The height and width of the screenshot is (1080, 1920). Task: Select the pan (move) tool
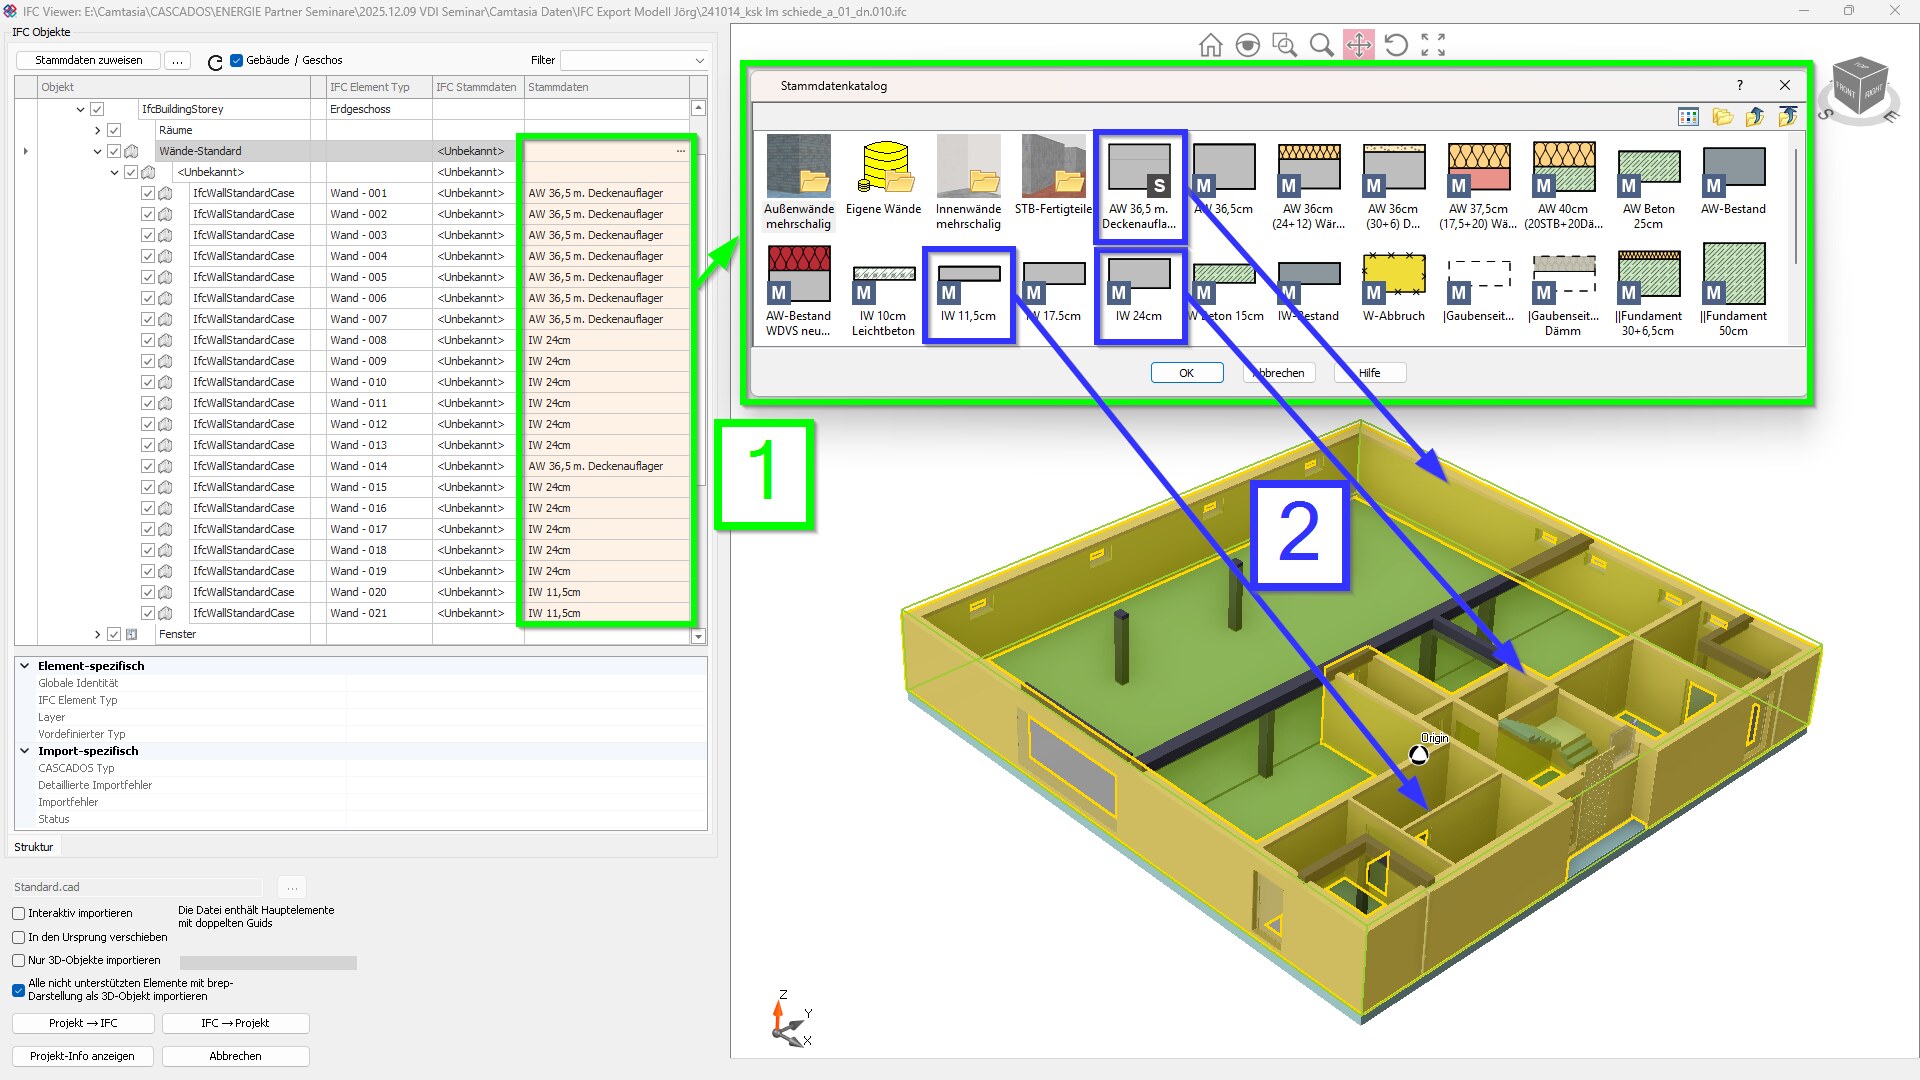coord(1358,45)
